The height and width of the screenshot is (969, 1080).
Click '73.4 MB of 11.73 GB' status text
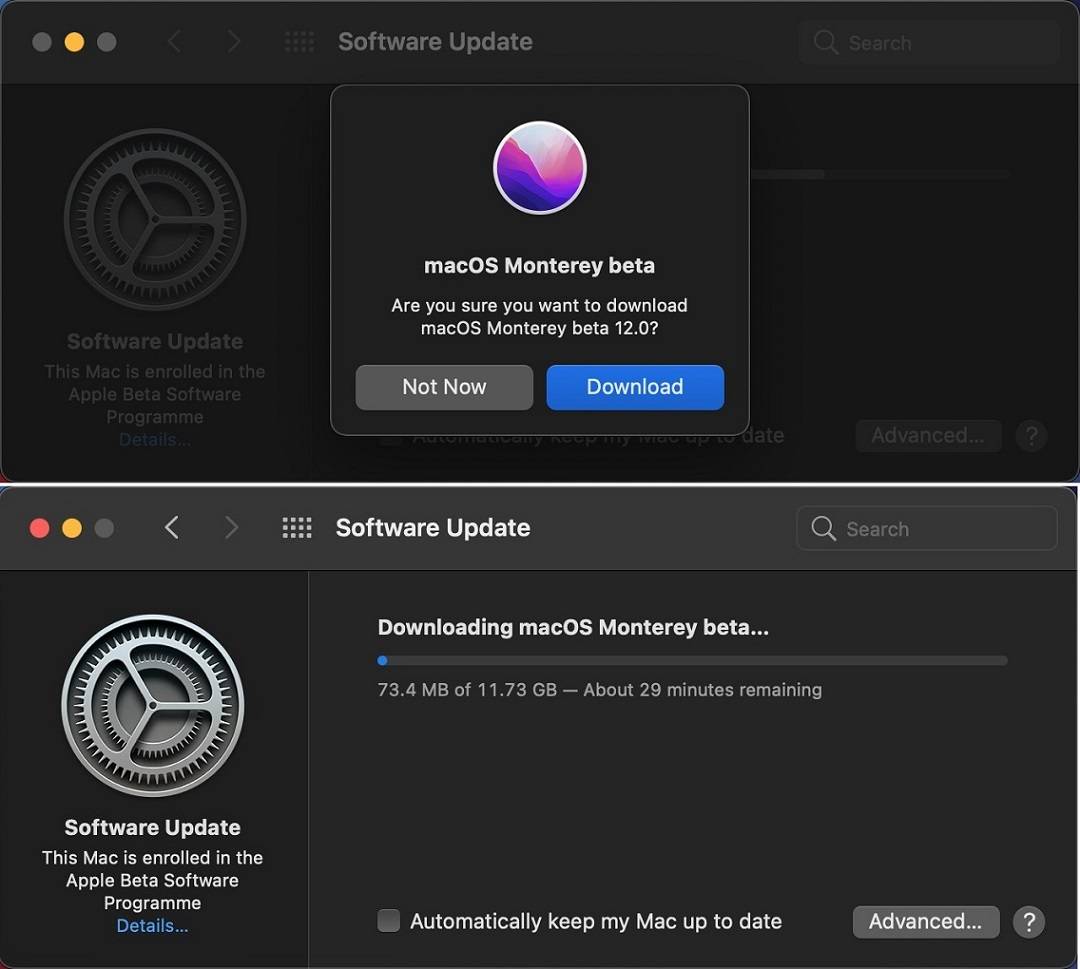click(467, 689)
